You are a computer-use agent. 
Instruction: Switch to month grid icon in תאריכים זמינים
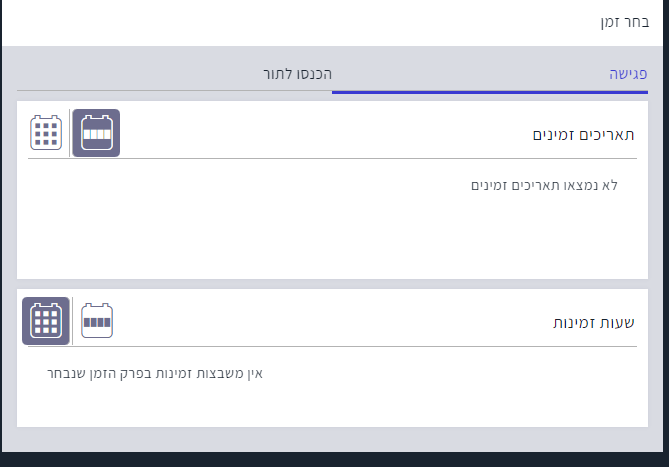(x=46, y=133)
